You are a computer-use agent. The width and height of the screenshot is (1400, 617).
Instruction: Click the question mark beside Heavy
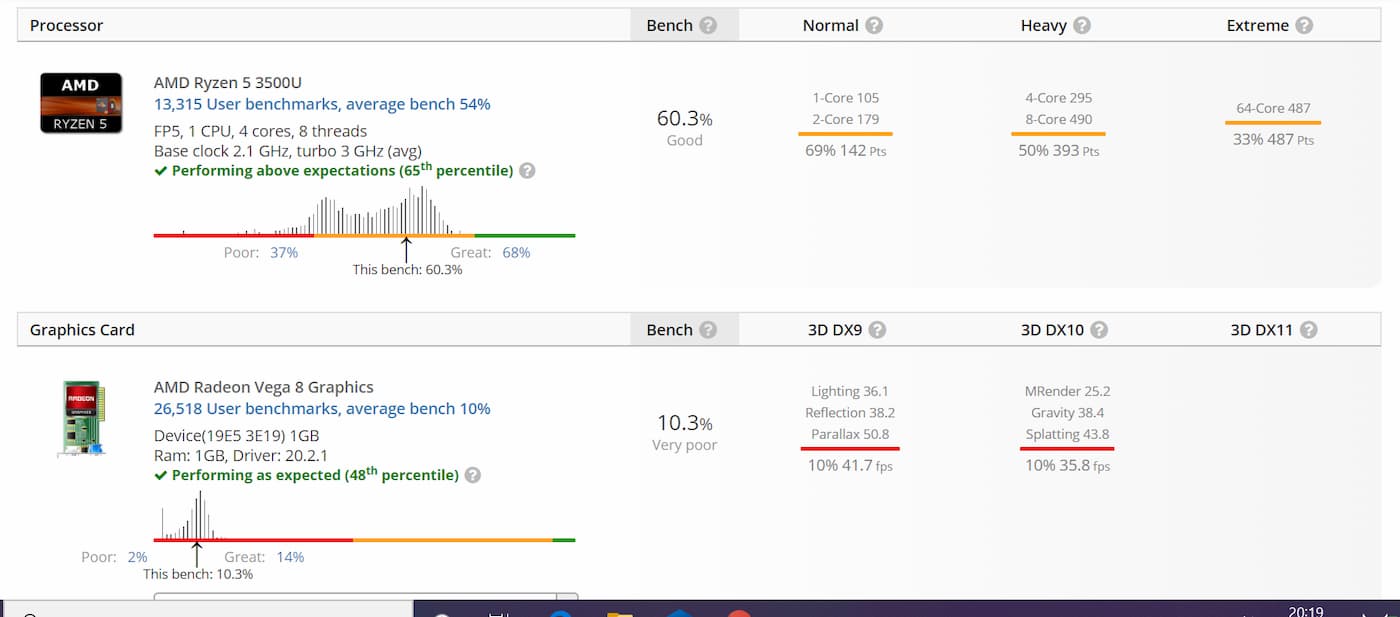click(1082, 25)
